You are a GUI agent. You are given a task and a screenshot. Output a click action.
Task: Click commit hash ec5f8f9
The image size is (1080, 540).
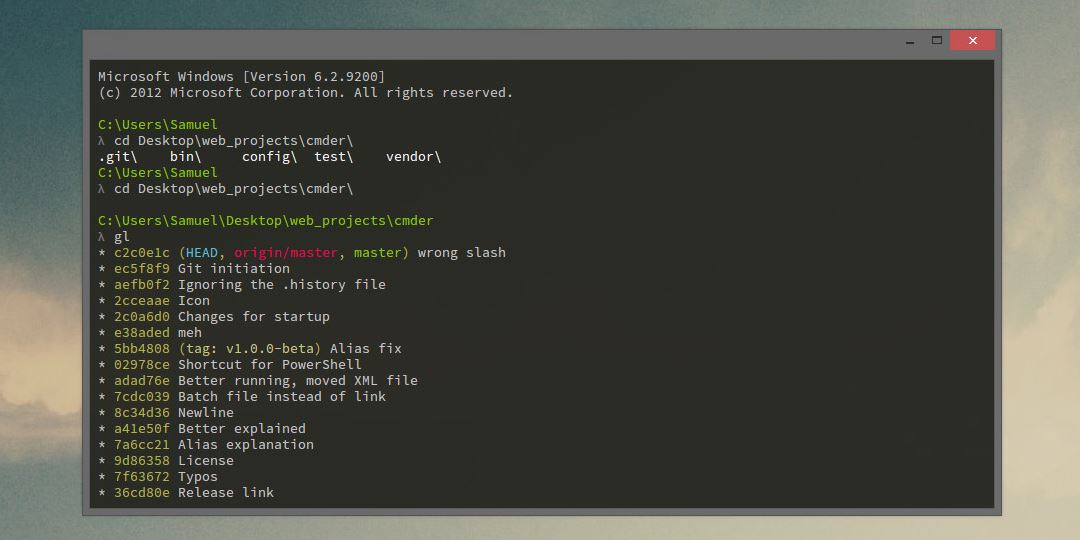click(x=142, y=269)
